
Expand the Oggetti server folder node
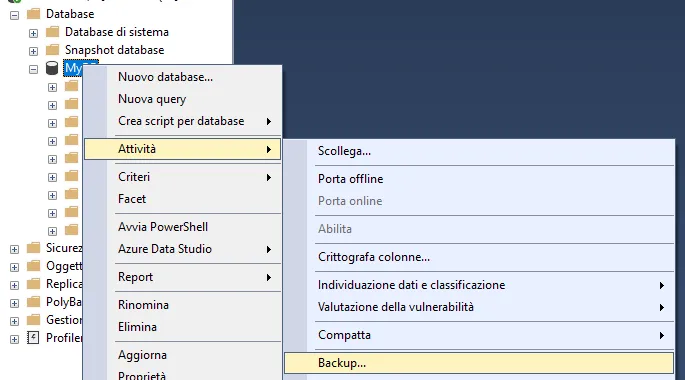pyautogui.click(x=14, y=267)
